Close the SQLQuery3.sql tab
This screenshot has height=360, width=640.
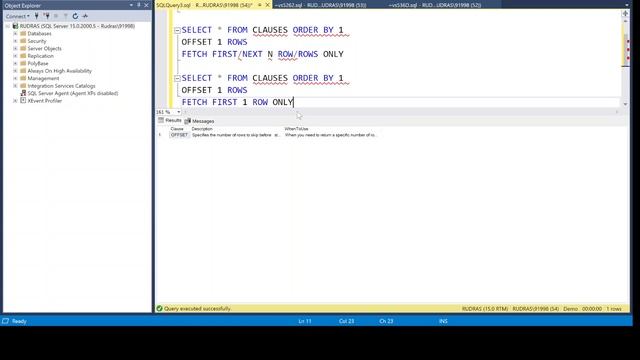(x=268, y=5)
